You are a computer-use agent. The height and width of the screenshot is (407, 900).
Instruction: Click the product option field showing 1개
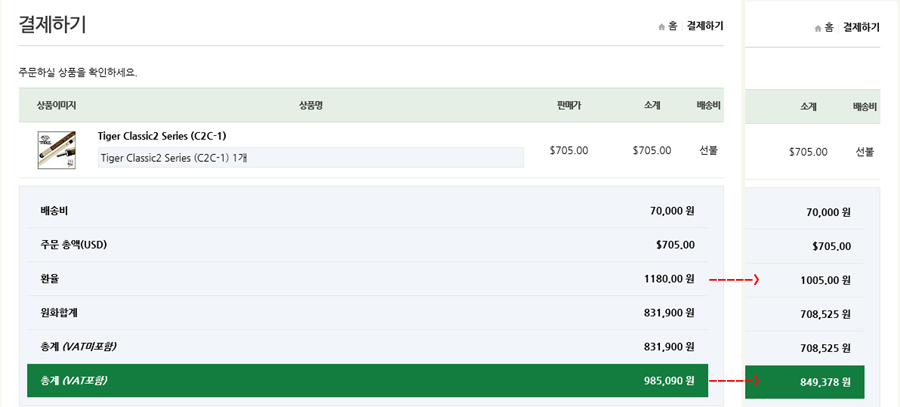coord(311,158)
